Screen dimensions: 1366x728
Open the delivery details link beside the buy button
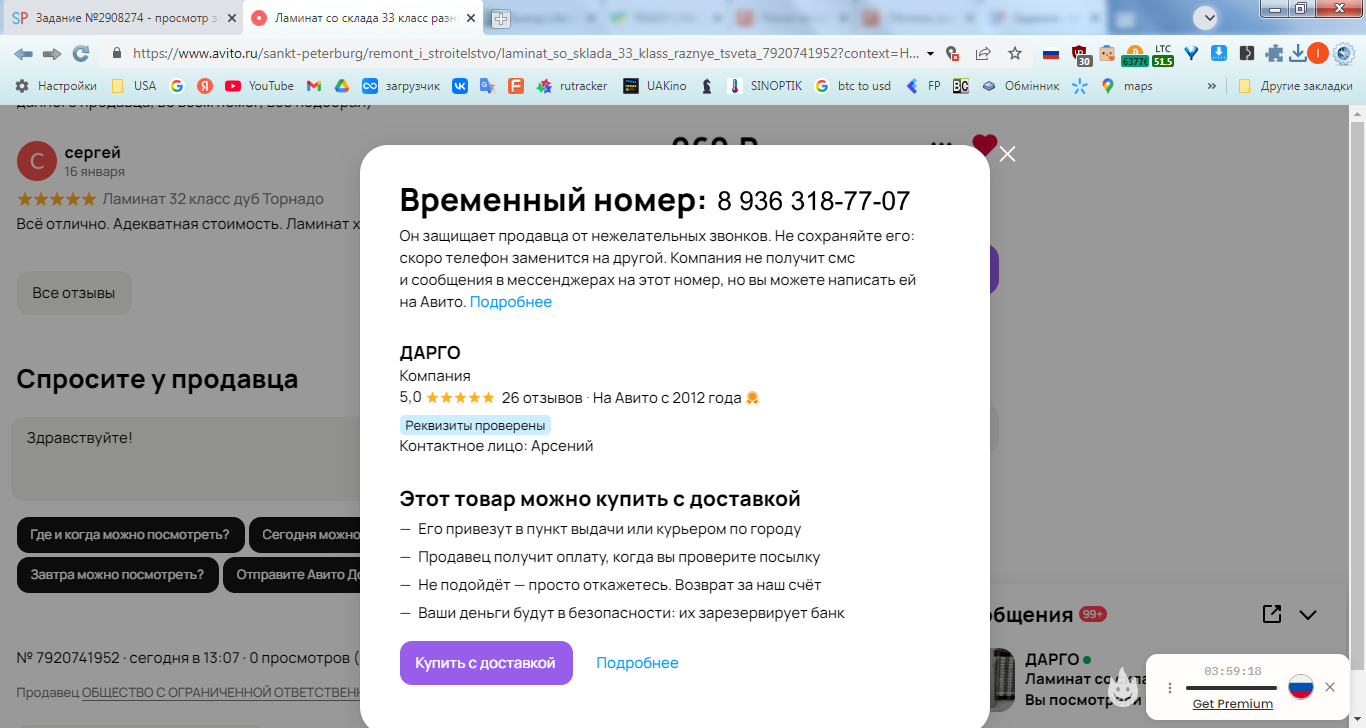637,663
